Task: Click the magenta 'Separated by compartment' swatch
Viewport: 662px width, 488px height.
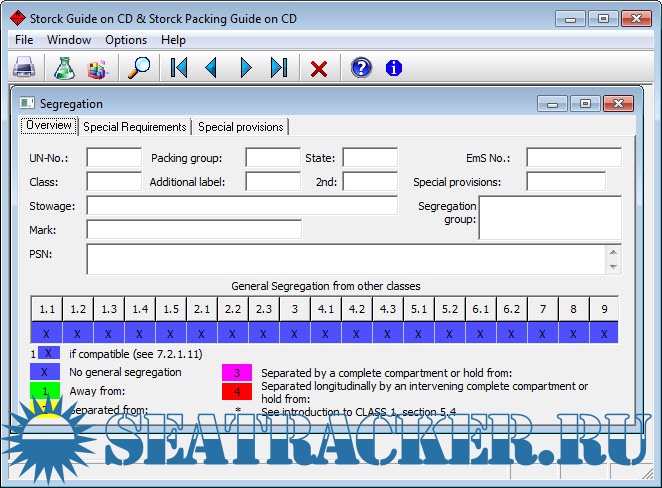Action: coord(237,373)
